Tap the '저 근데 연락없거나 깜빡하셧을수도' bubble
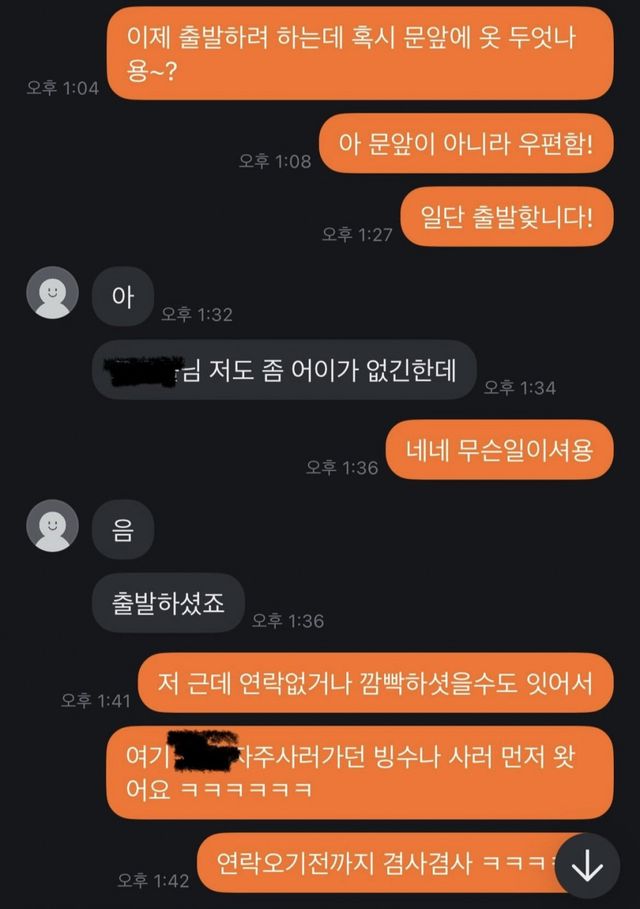Screen dimensions: 640x909 pos(375,683)
